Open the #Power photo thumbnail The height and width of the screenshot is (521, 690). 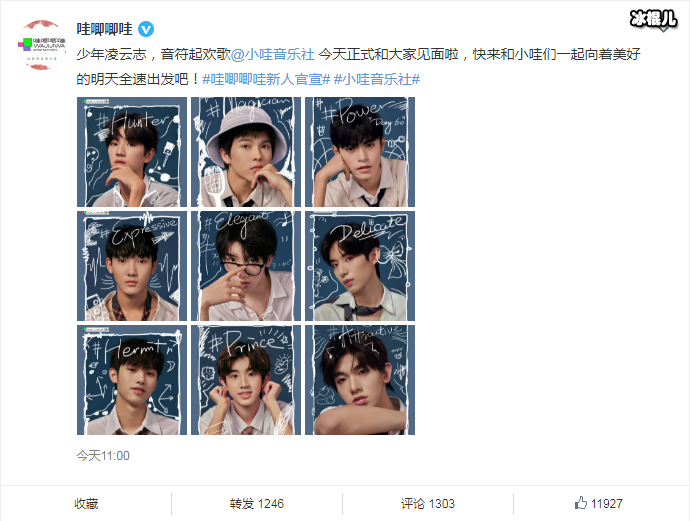(360, 152)
